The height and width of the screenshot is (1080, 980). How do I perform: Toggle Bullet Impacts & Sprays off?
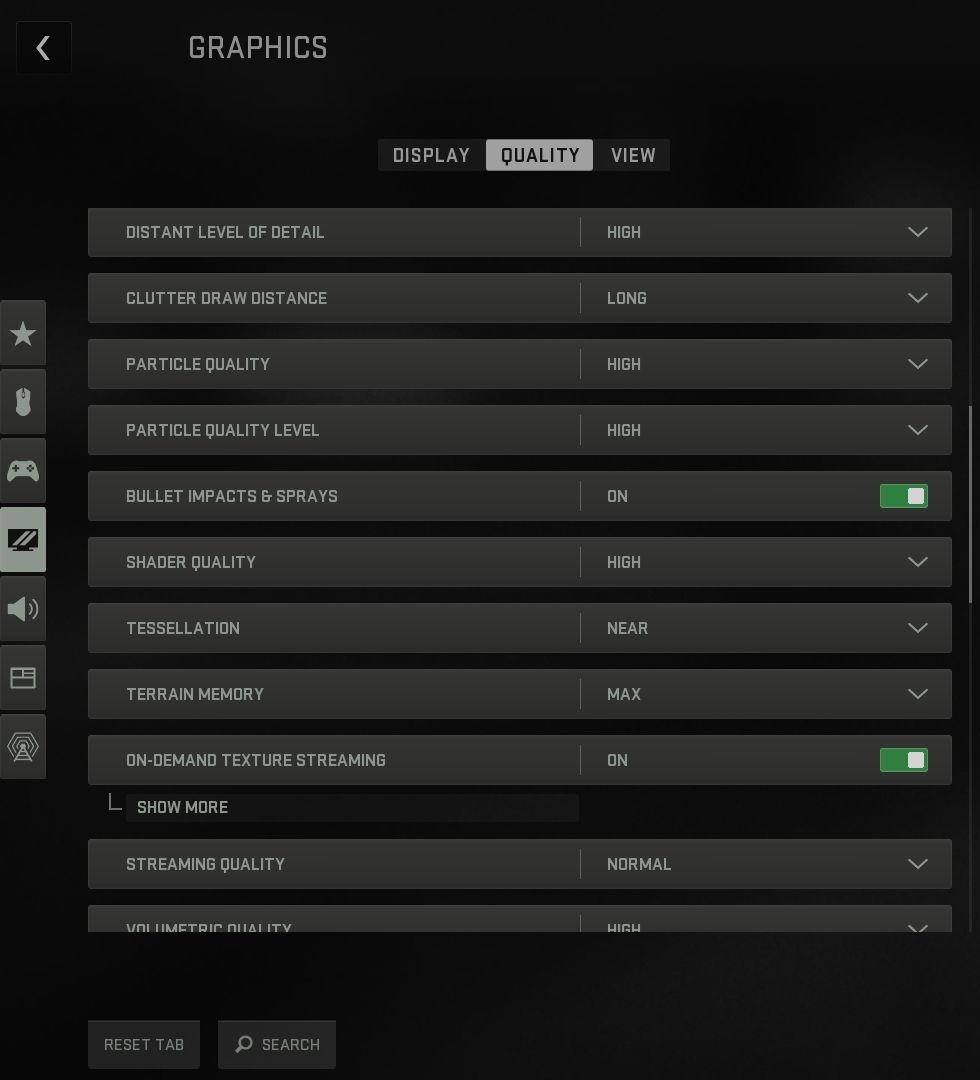point(903,496)
